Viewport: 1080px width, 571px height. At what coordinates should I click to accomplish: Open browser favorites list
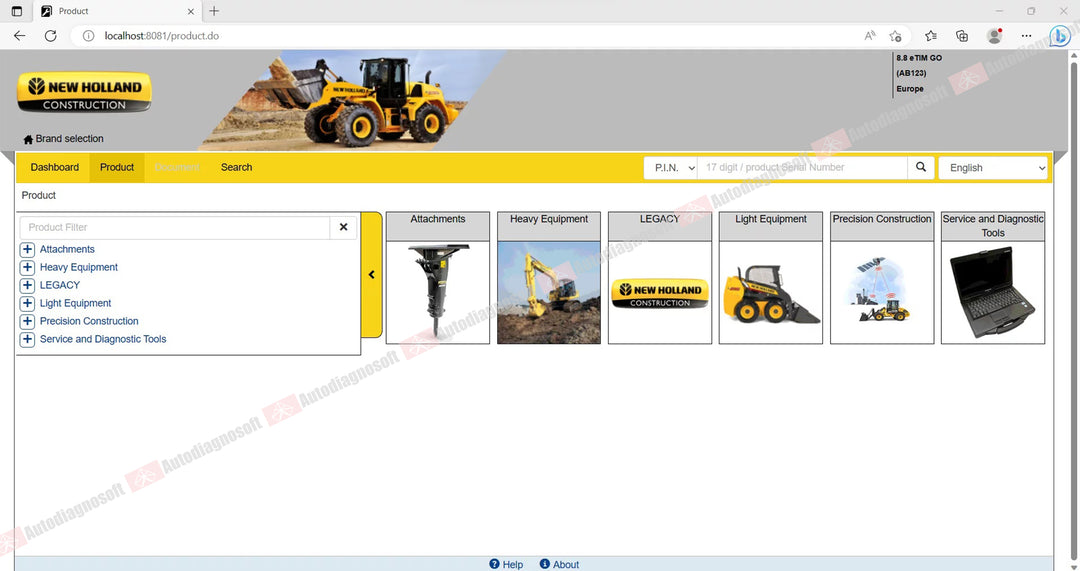tap(931, 36)
